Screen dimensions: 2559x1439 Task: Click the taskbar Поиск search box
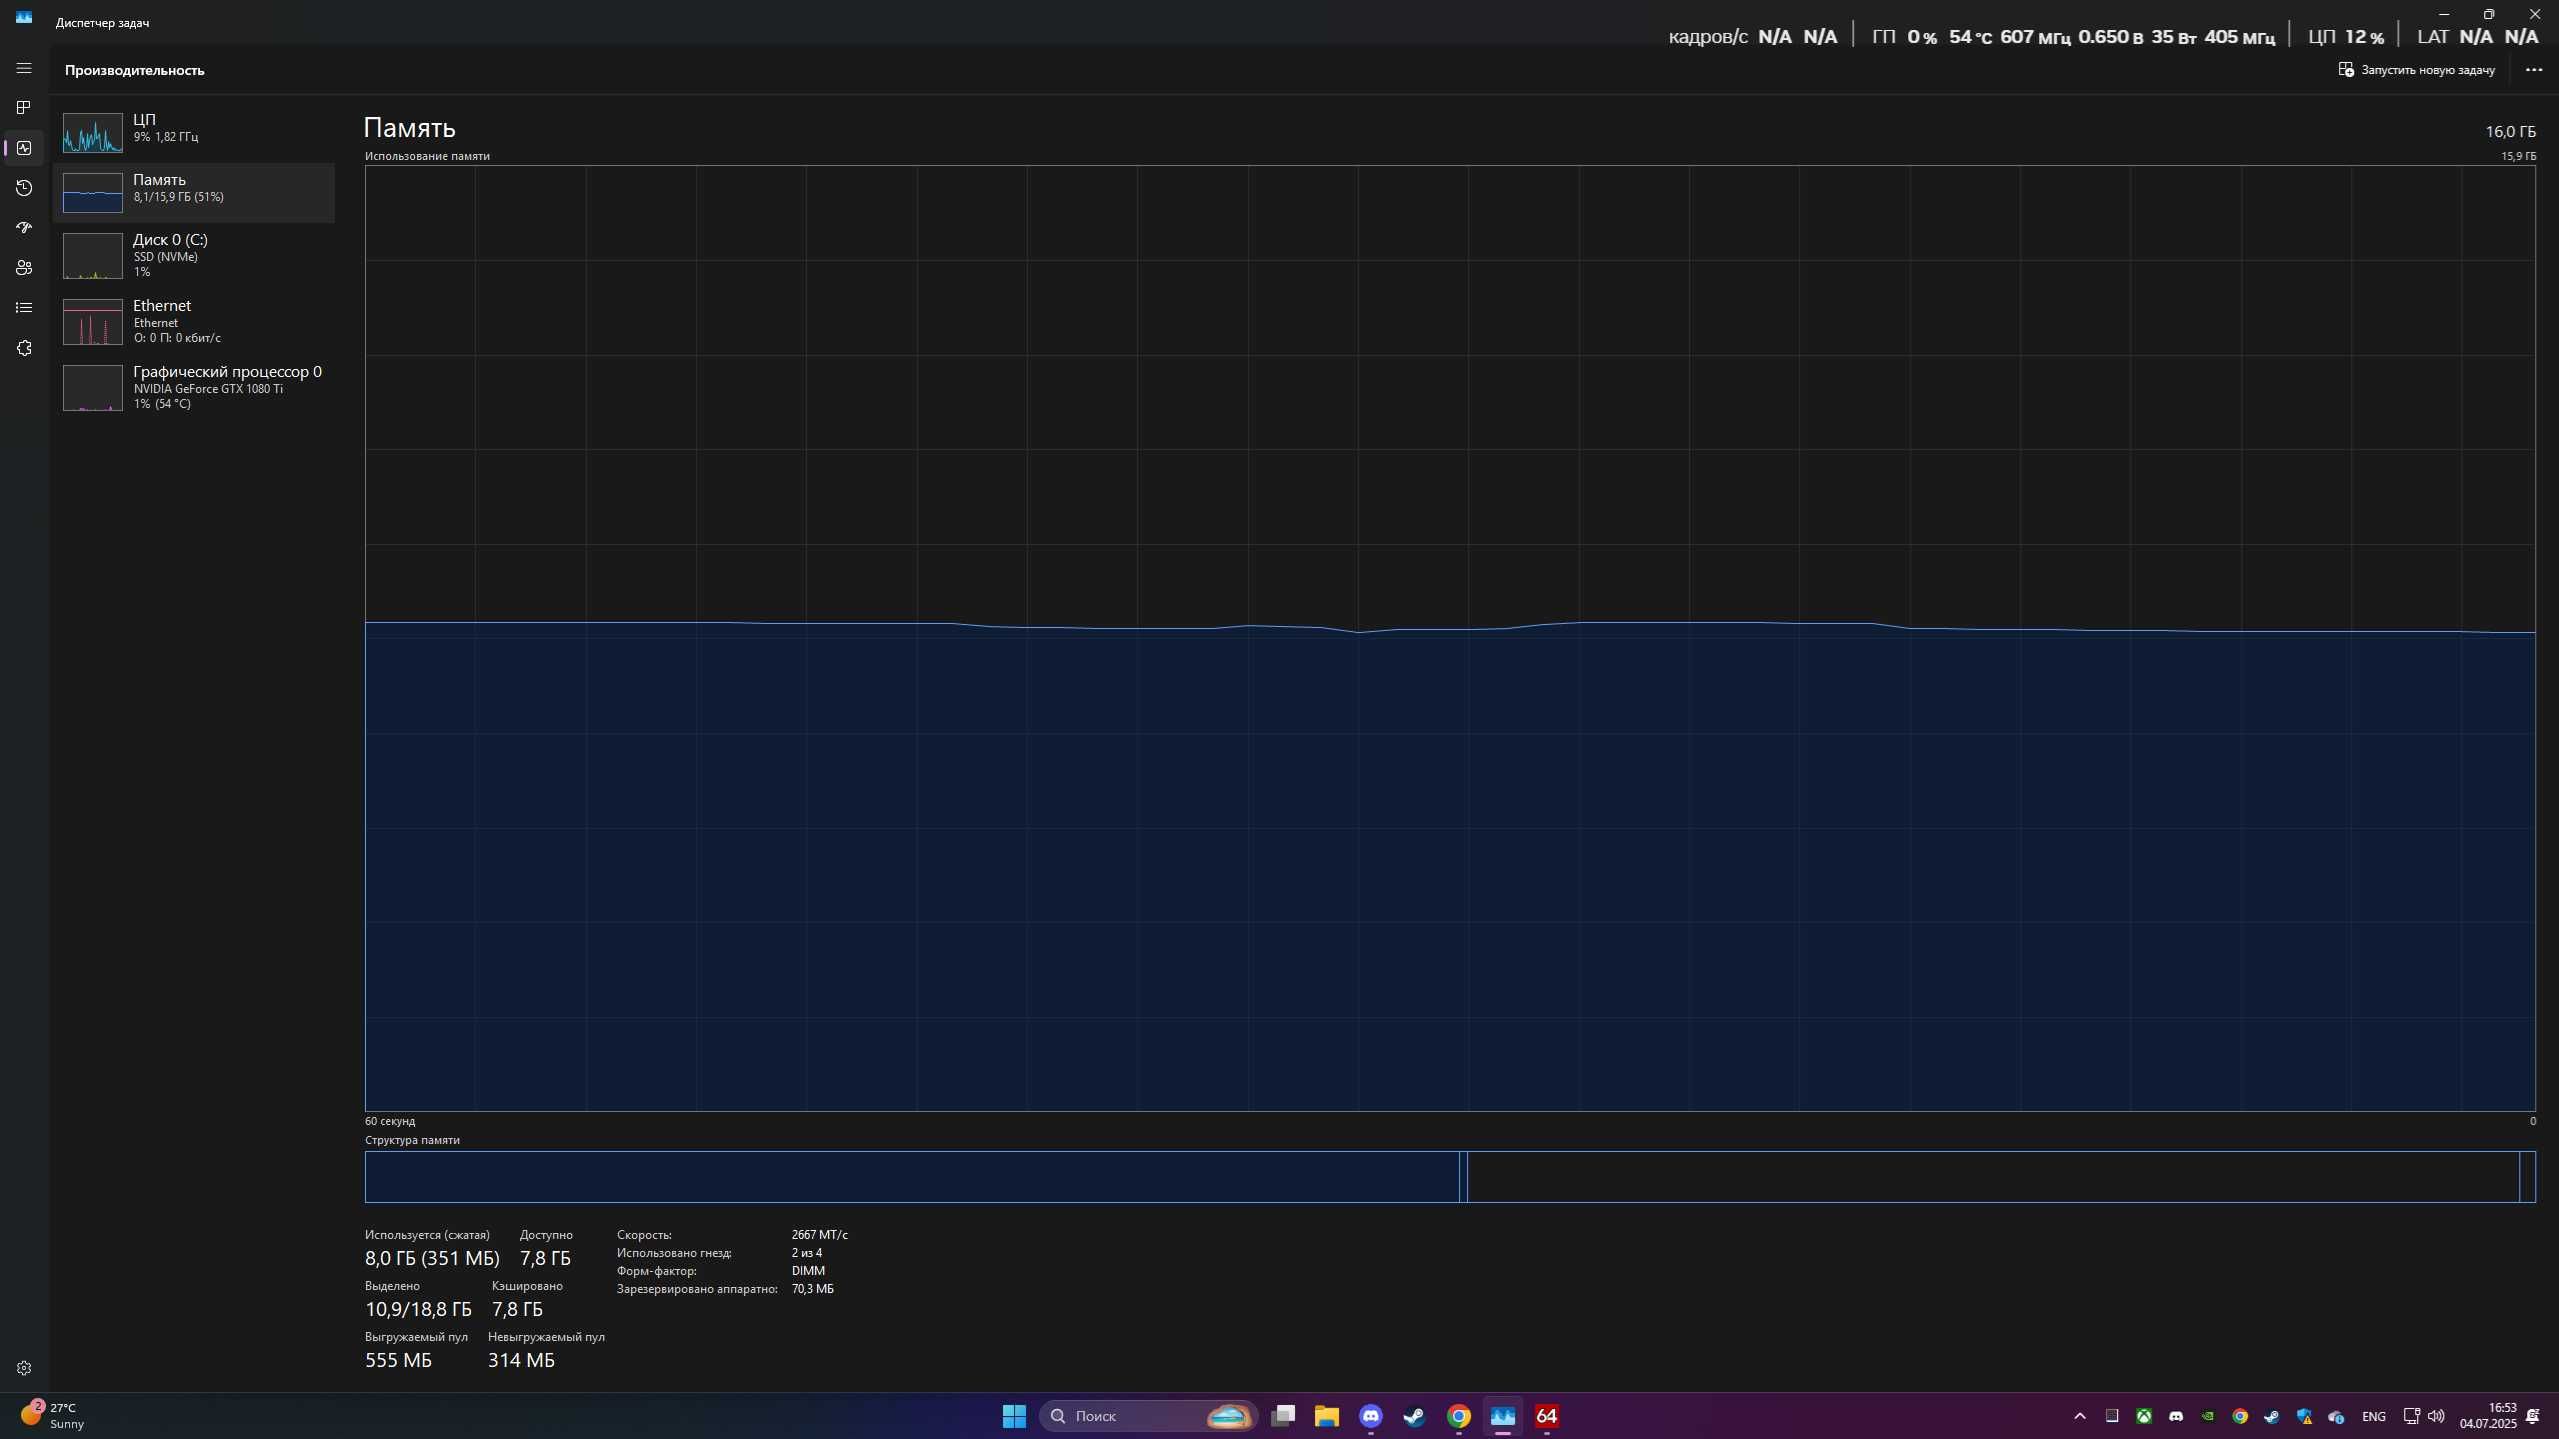click(x=1148, y=1416)
